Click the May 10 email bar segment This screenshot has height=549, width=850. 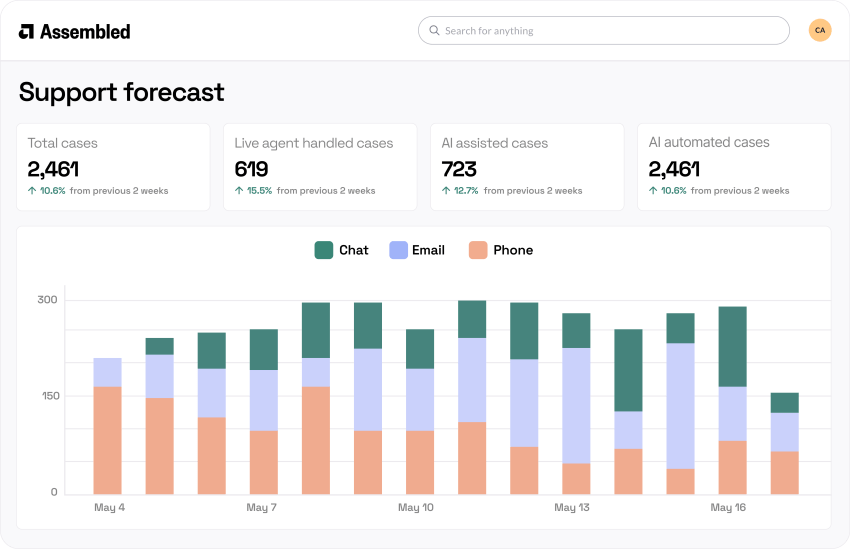point(420,400)
